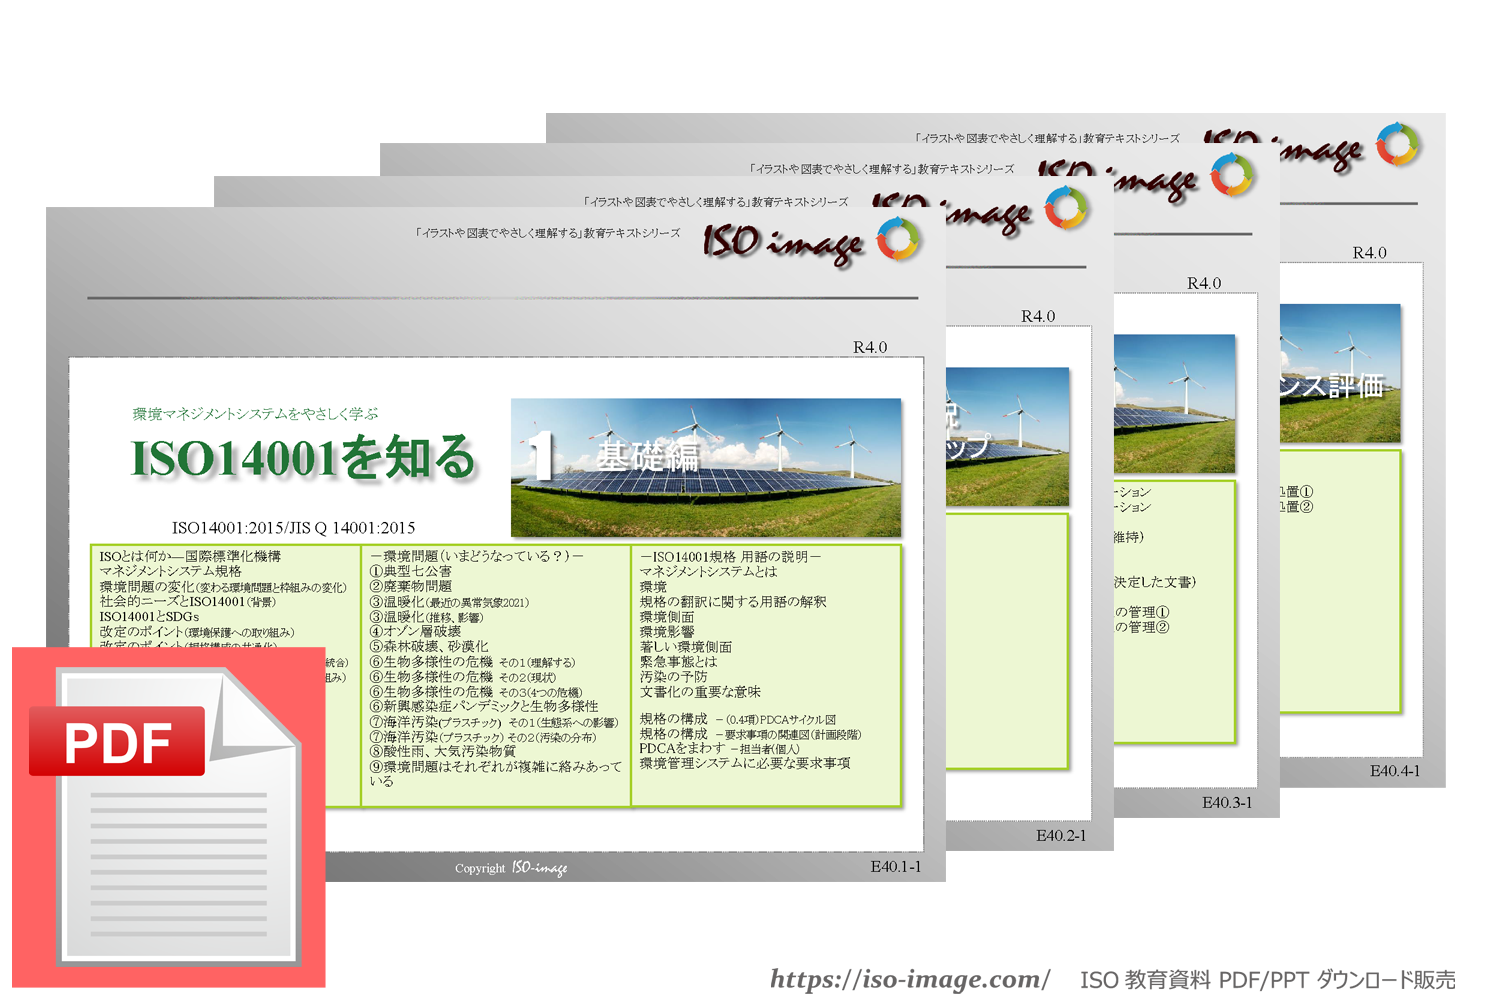Screen dimensions: 1500x1000
Task: Click the circular arrows logo on front slide
Action: pos(897,240)
